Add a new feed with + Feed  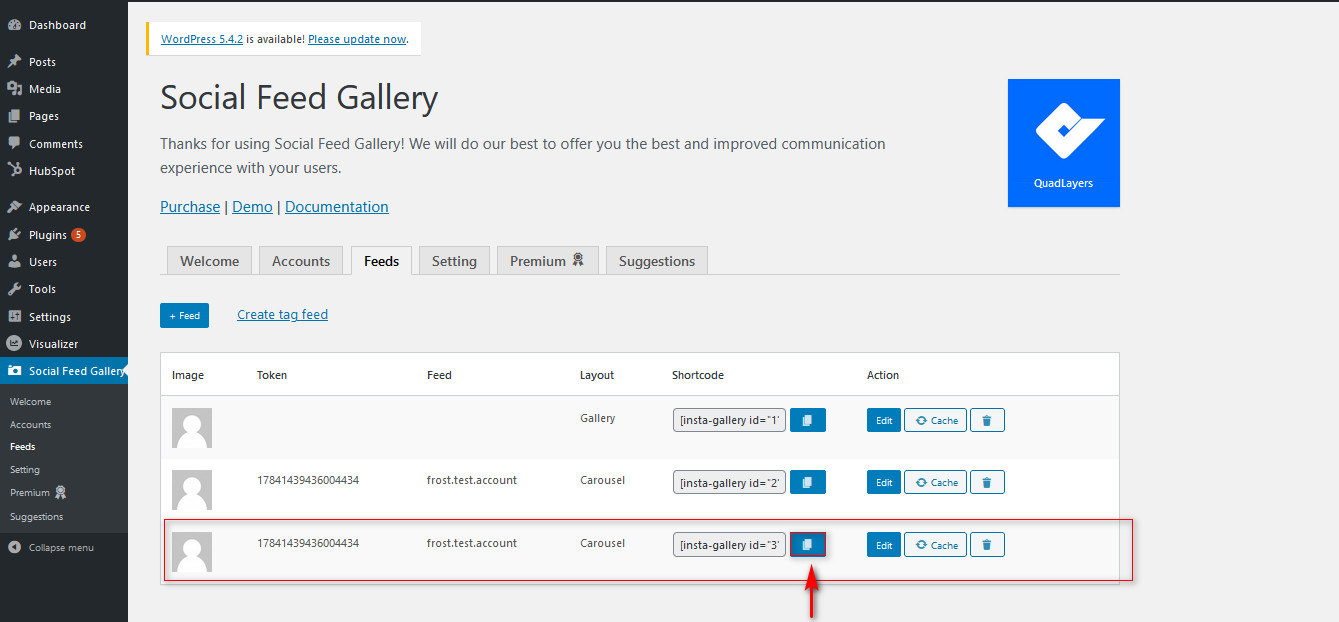coord(184,315)
